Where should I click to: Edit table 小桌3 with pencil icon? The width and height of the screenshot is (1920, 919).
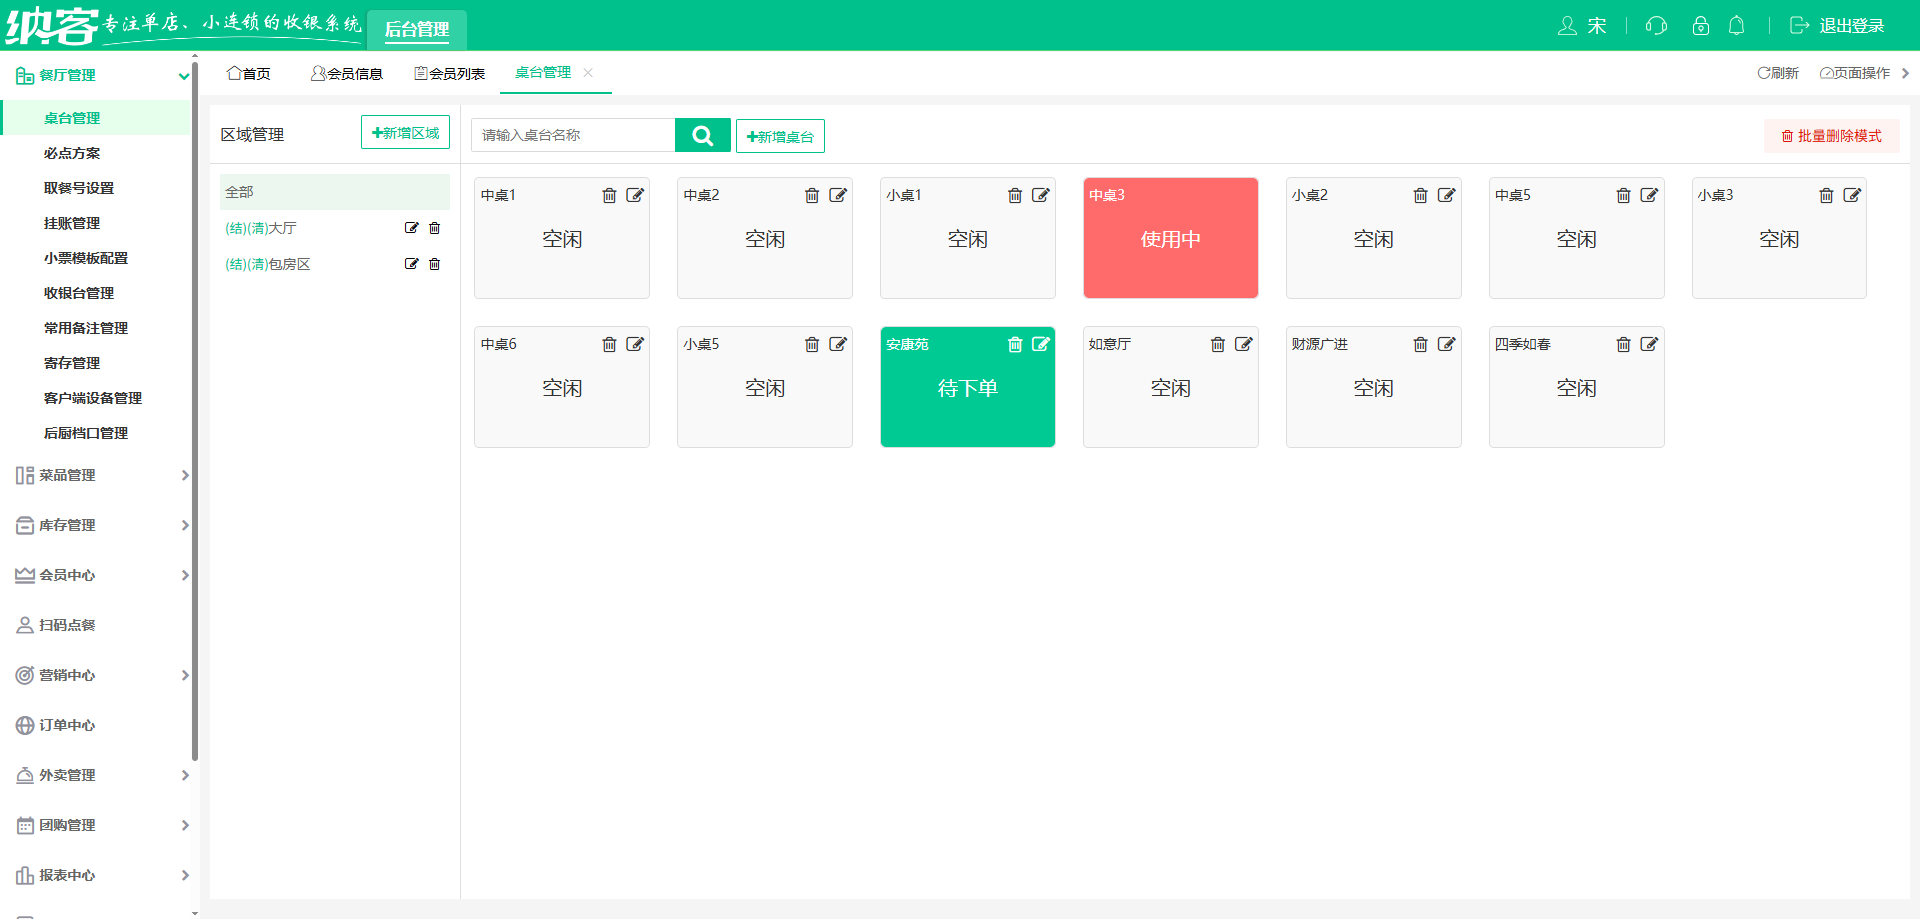1852,195
